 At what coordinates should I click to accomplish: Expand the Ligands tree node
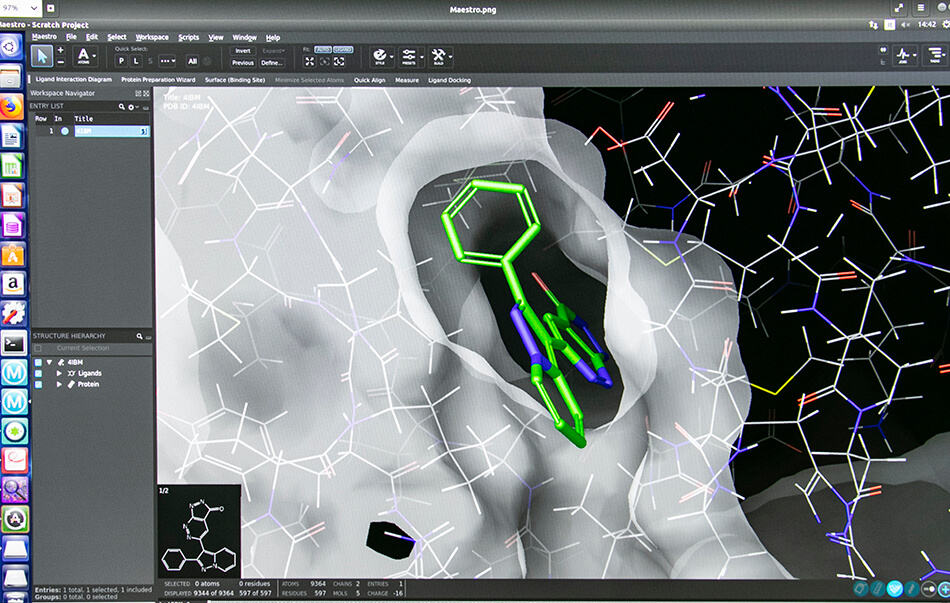coord(59,373)
